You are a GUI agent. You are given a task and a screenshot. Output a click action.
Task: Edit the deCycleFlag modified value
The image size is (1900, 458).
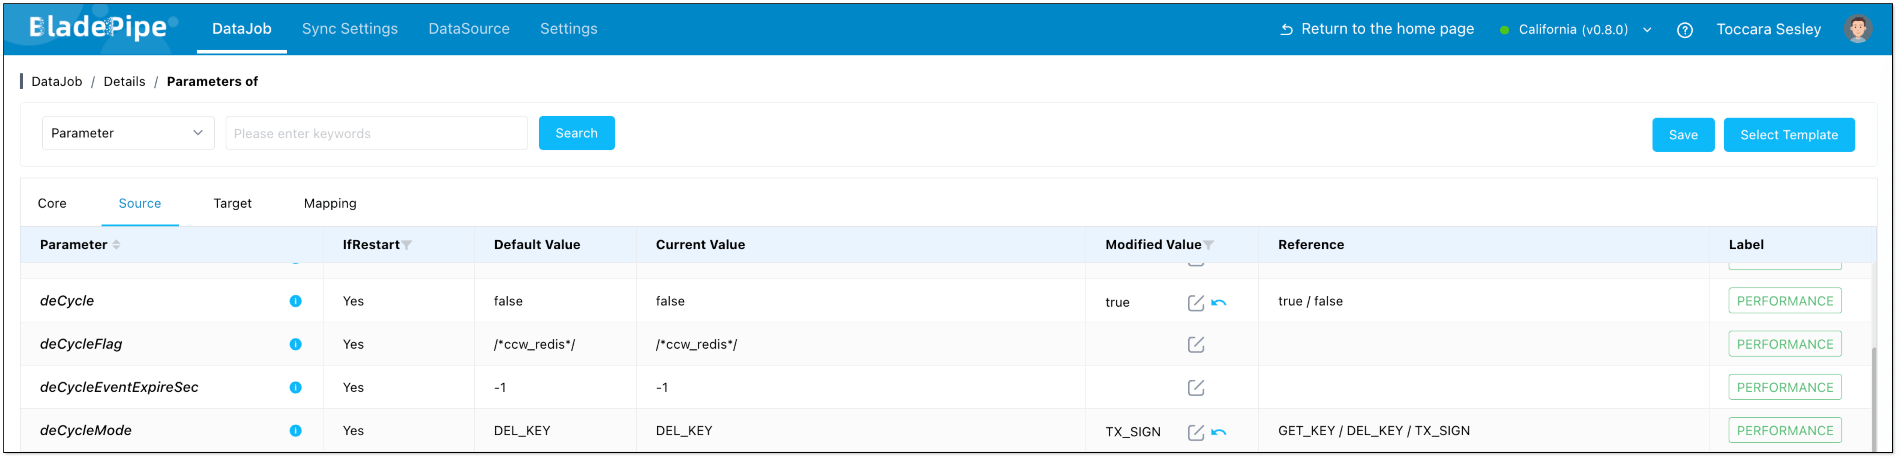point(1195,345)
